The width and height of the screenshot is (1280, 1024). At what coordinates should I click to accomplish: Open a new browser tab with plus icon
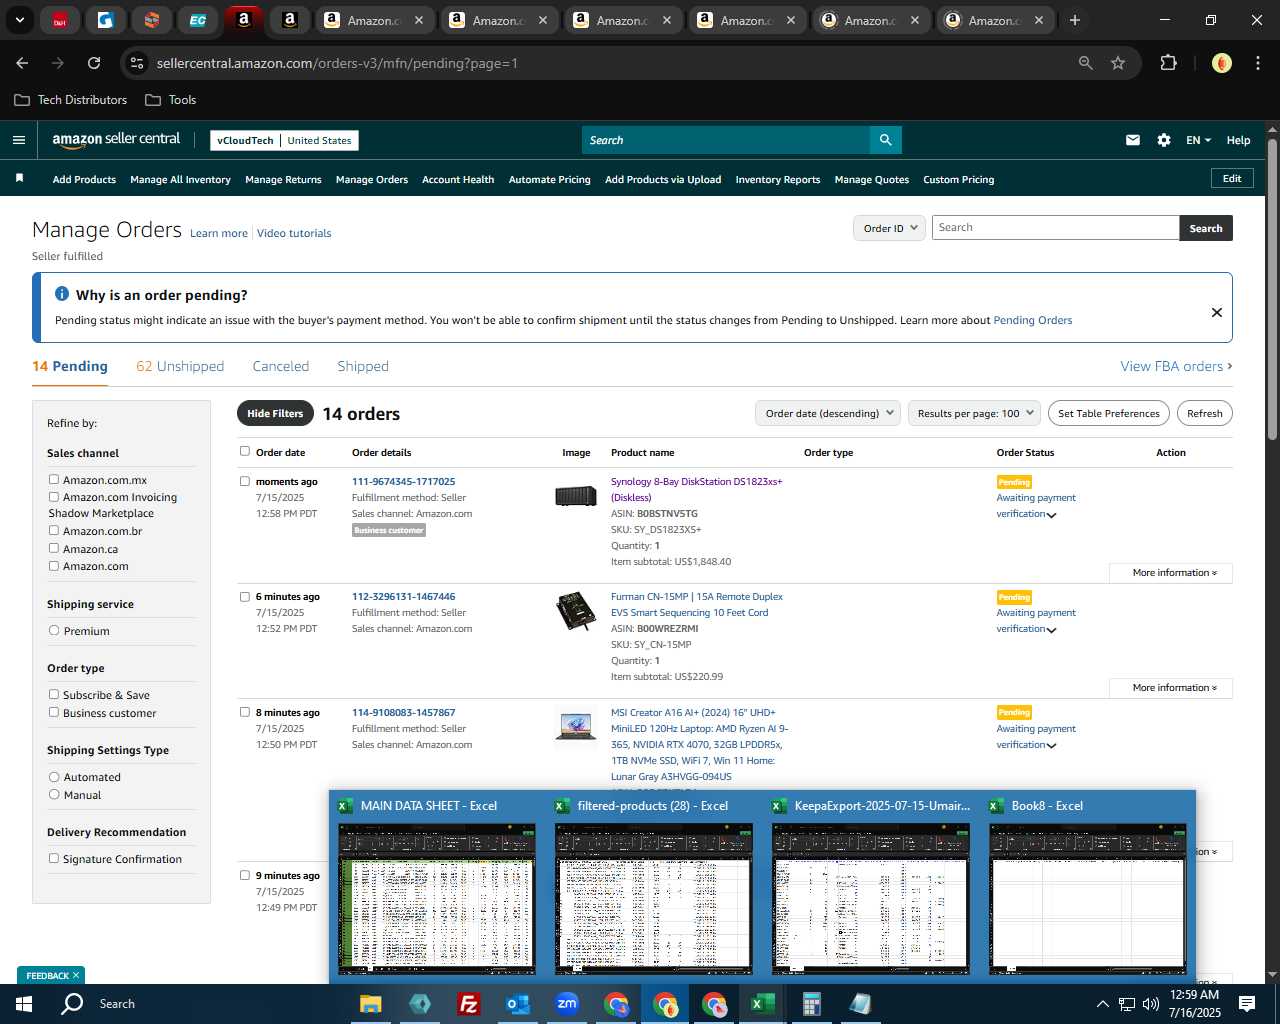pyautogui.click(x=1075, y=20)
